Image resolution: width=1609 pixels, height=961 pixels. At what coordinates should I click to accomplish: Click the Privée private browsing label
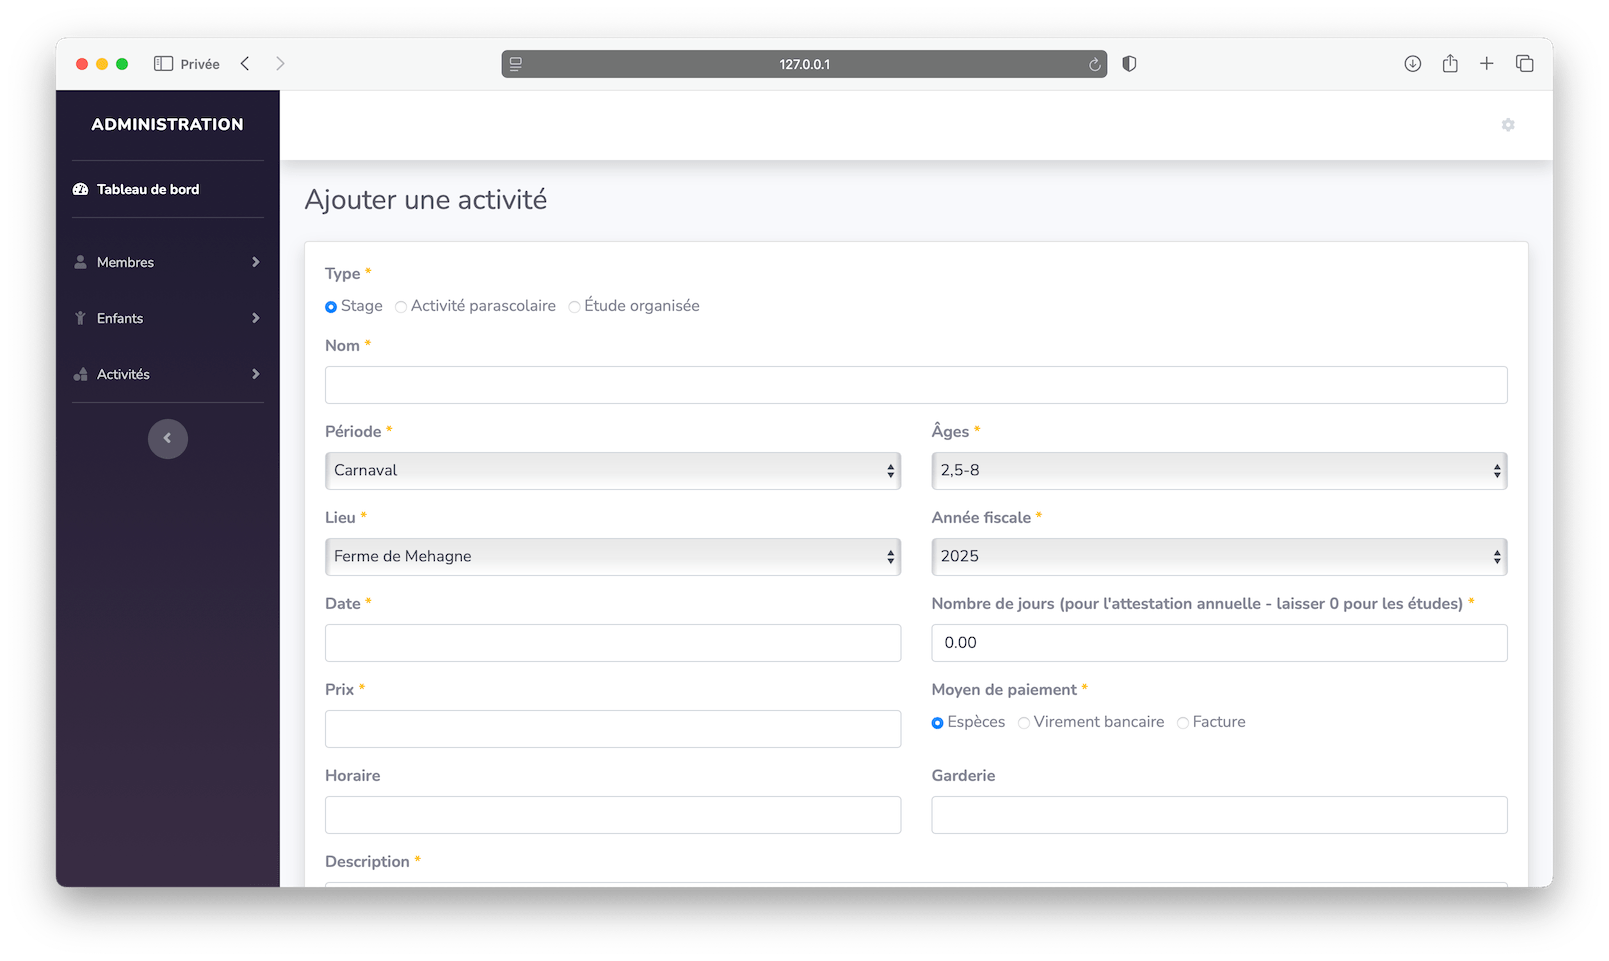200,64
